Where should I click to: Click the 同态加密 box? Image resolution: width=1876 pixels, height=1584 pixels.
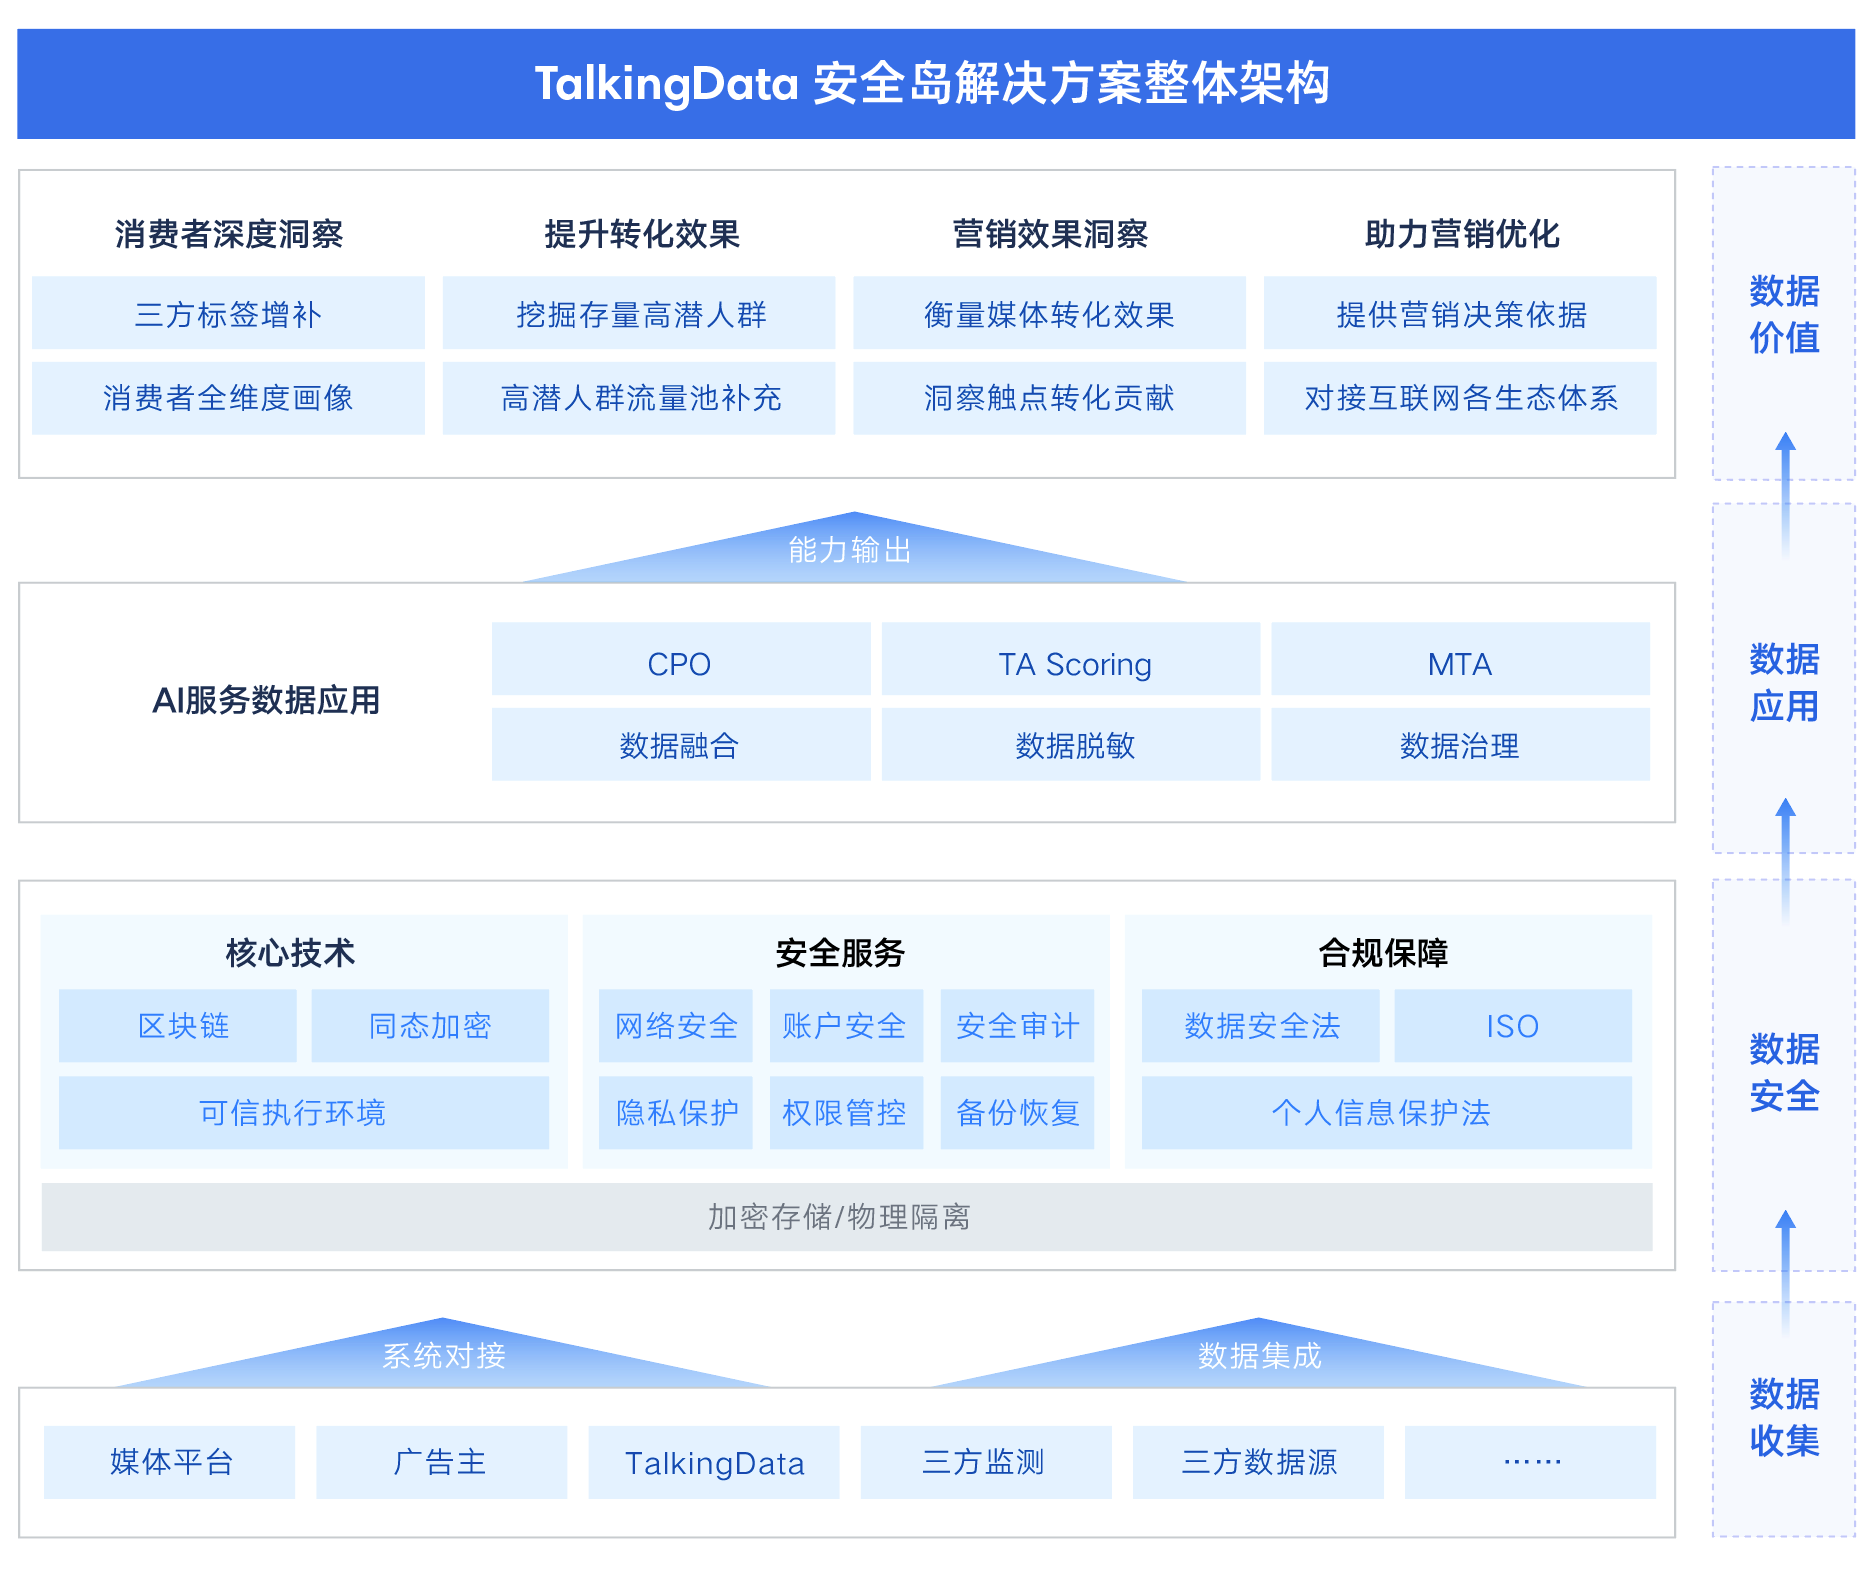(x=430, y=1026)
